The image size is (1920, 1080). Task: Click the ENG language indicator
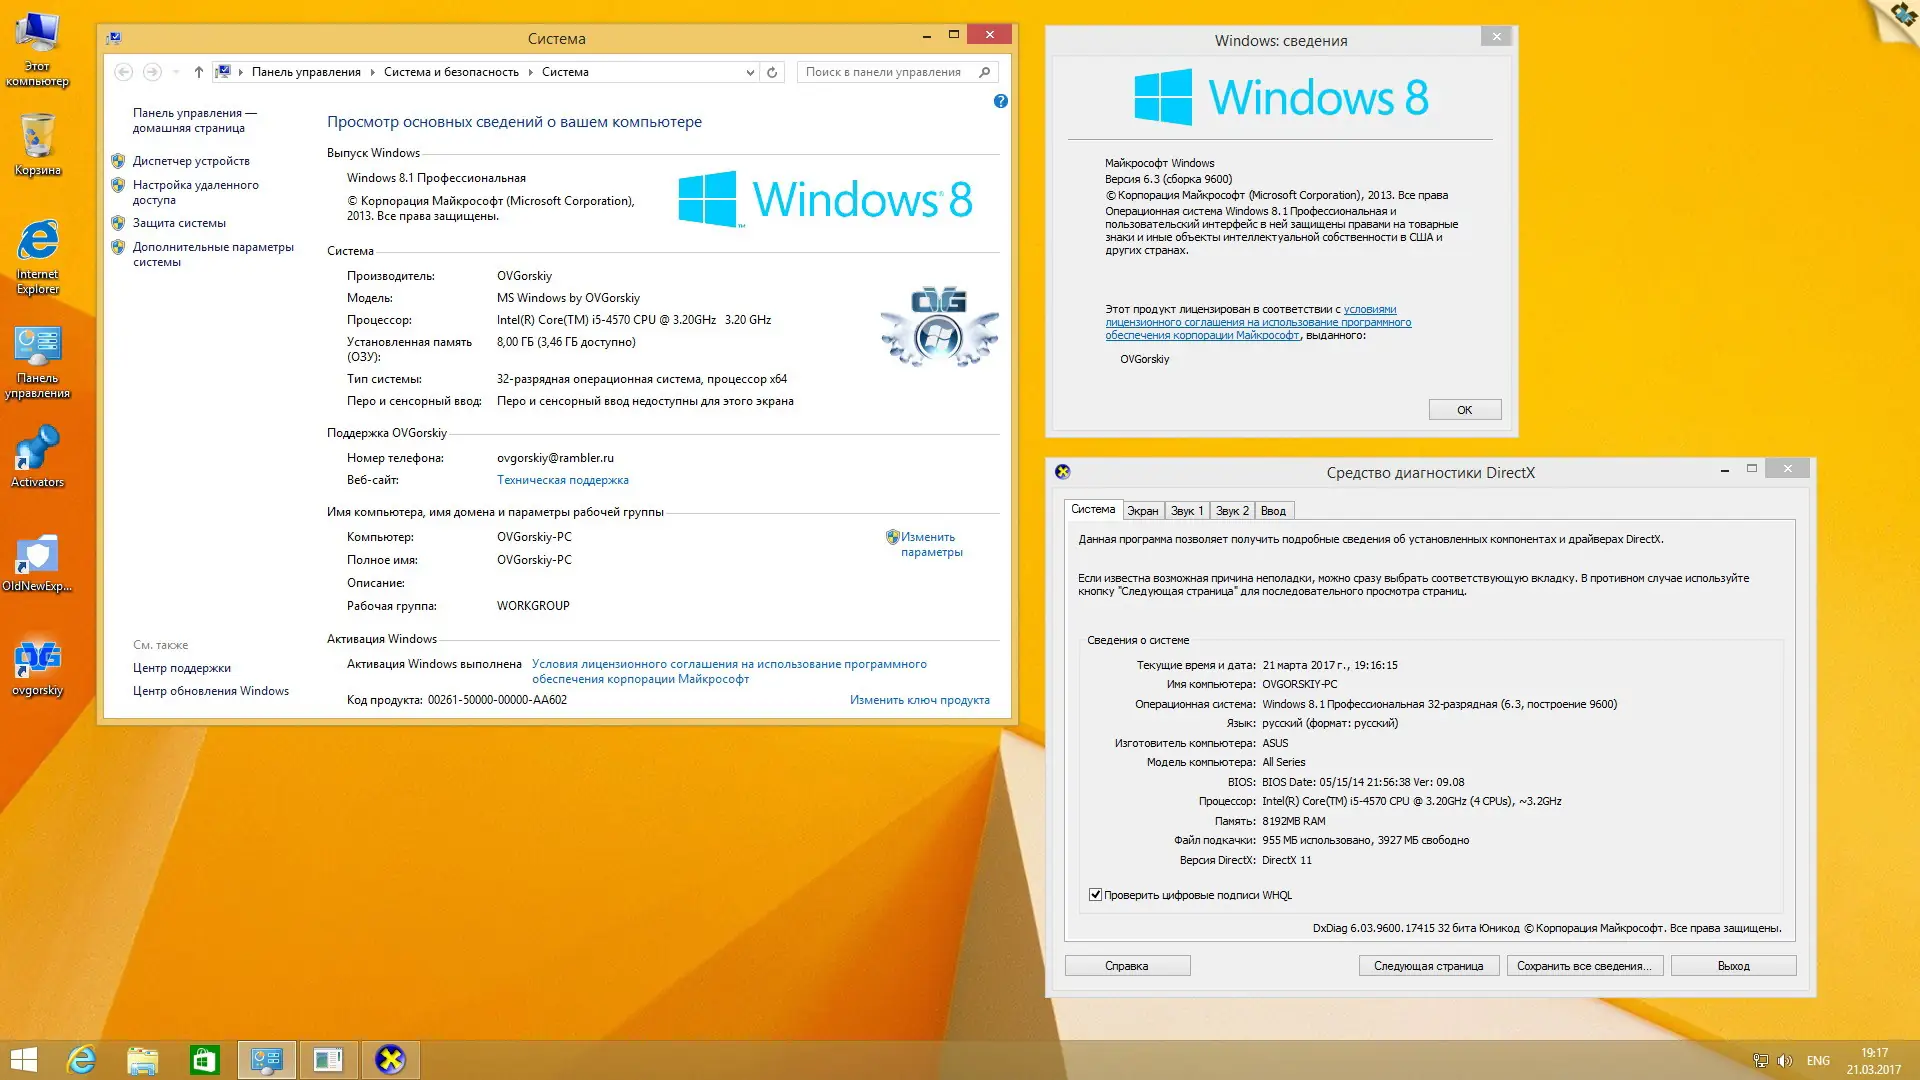1818,1061
